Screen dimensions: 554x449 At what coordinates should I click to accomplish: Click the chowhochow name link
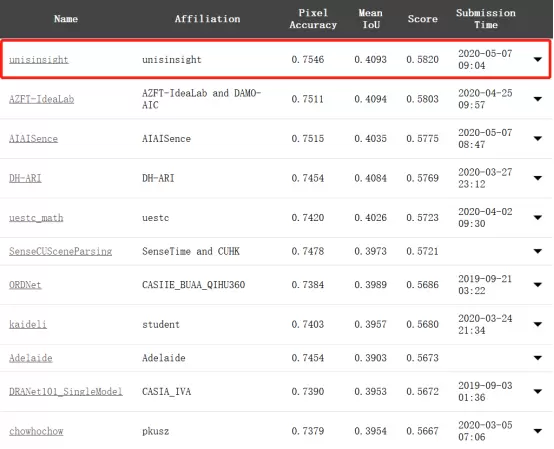(x=36, y=431)
